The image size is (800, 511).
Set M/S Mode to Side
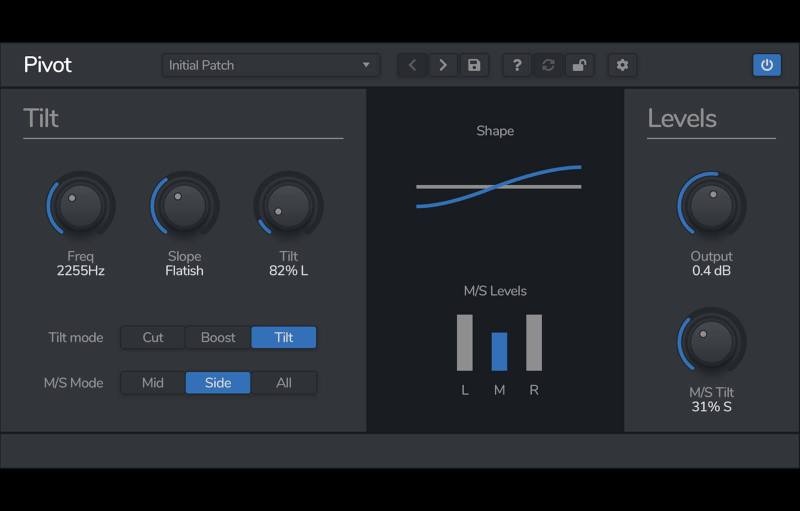[218, 383]
